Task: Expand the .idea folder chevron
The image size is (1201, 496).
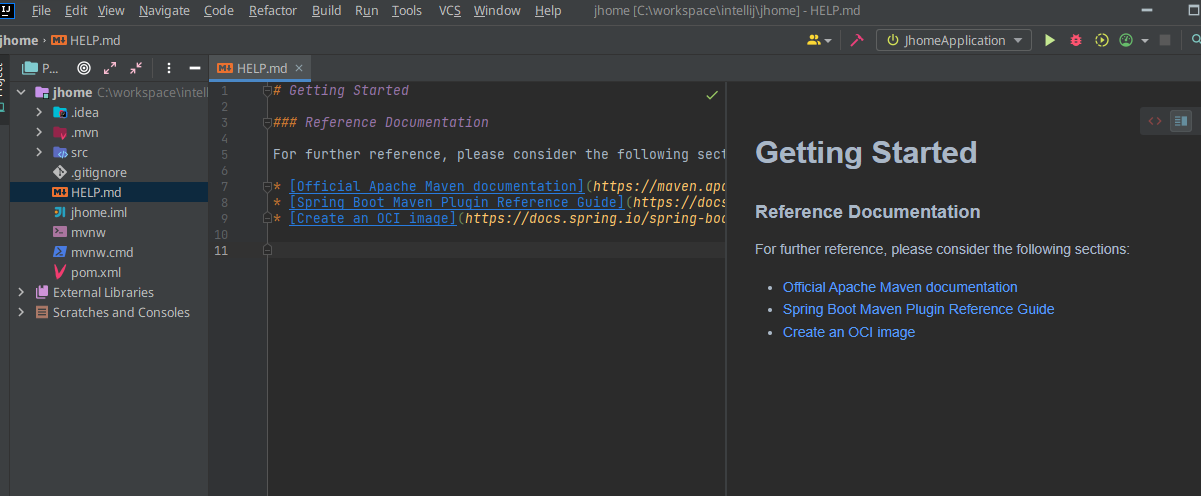Action: pyautogui.click(x=38, y=112)
